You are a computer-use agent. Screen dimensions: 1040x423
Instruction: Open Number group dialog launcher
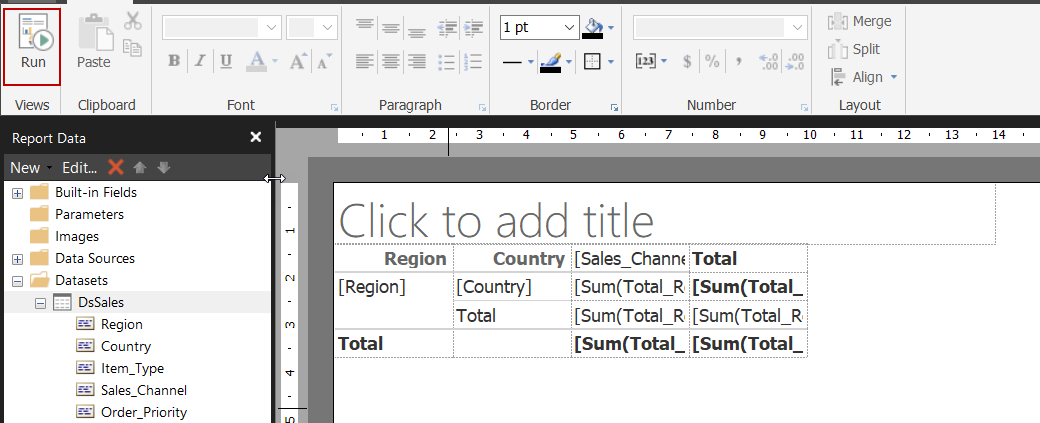coord(805,107)
